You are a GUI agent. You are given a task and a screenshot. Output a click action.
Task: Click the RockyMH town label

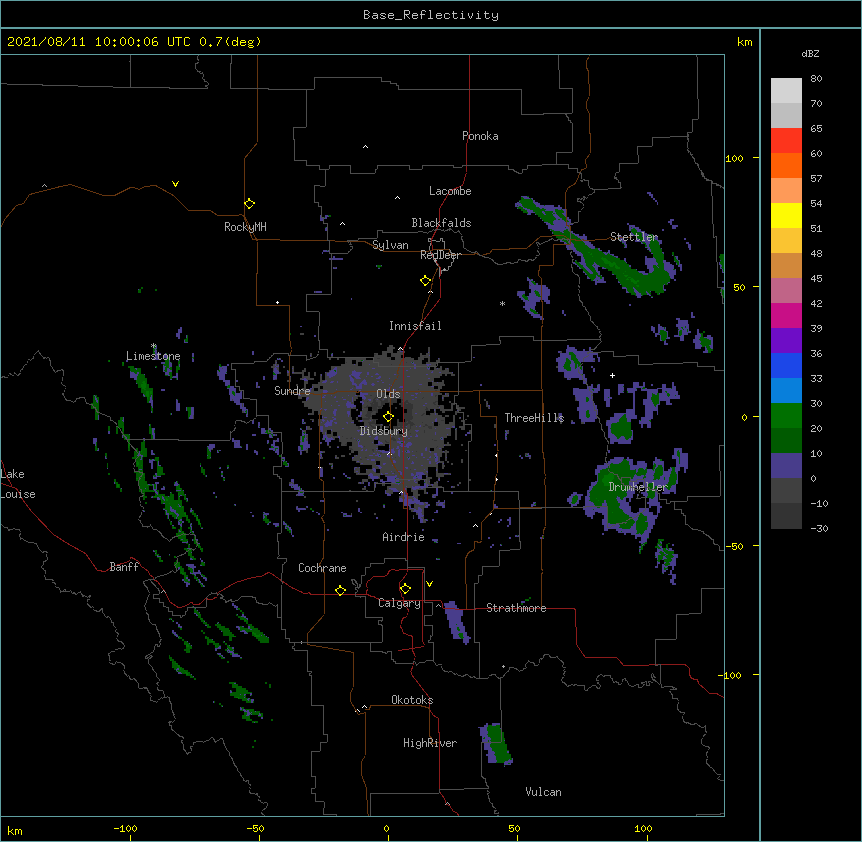click(245, 227)
